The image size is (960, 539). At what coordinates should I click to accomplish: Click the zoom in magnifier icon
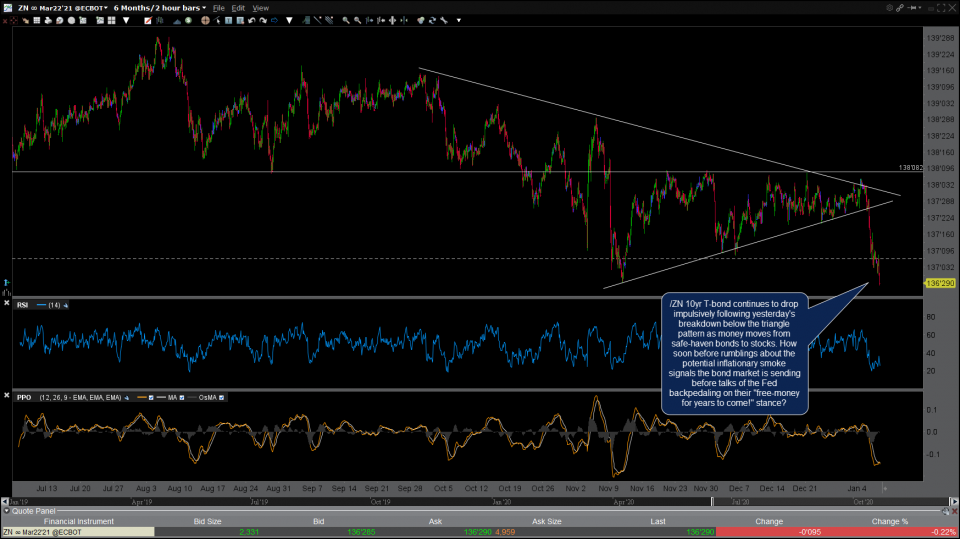[345, 19]
